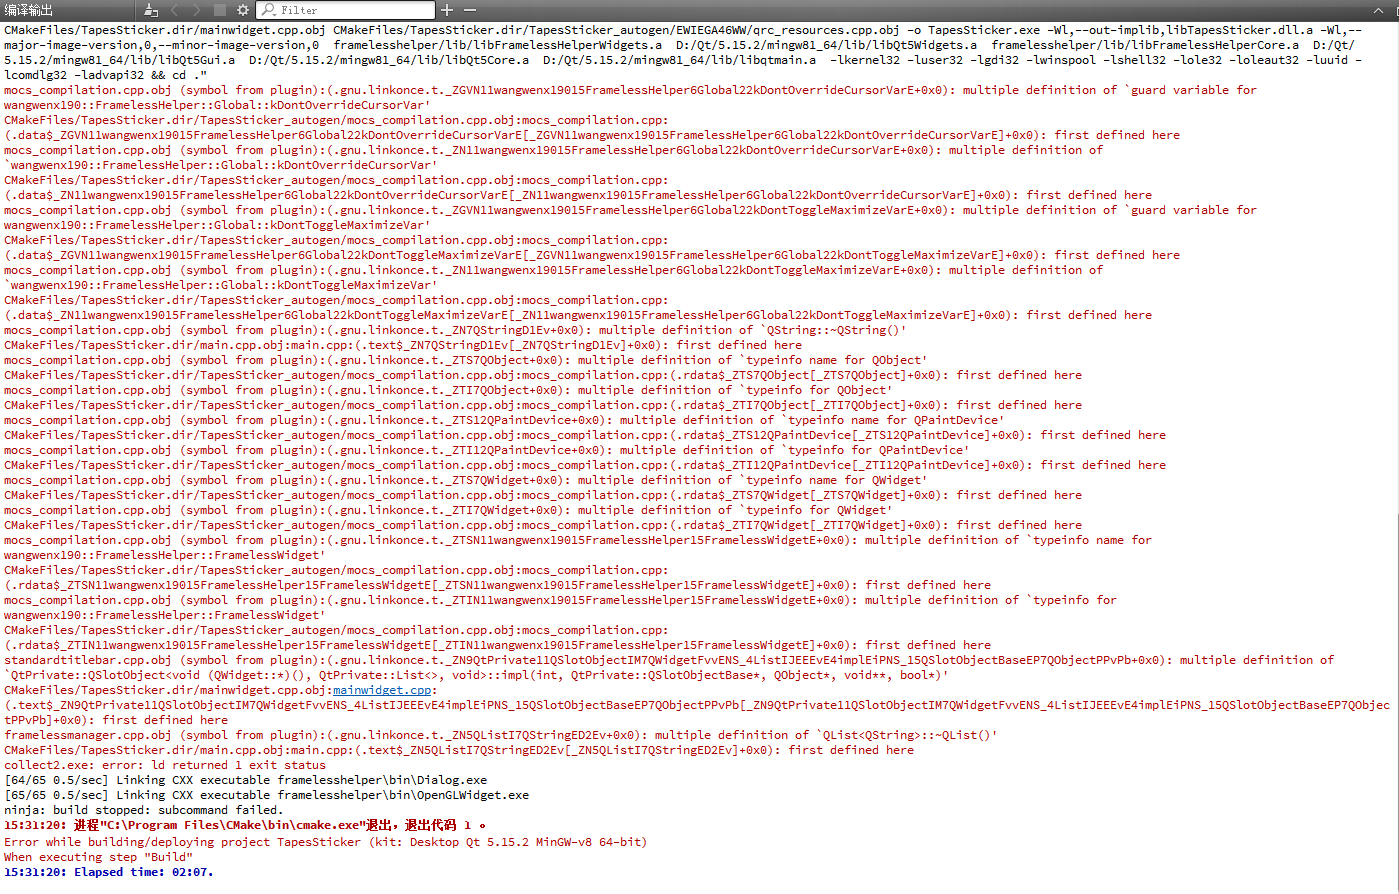Image resolution: width=1399 pixels, height=894 pixels.
Task: Zoom out output text with minus icon
Action: point(469,10)
